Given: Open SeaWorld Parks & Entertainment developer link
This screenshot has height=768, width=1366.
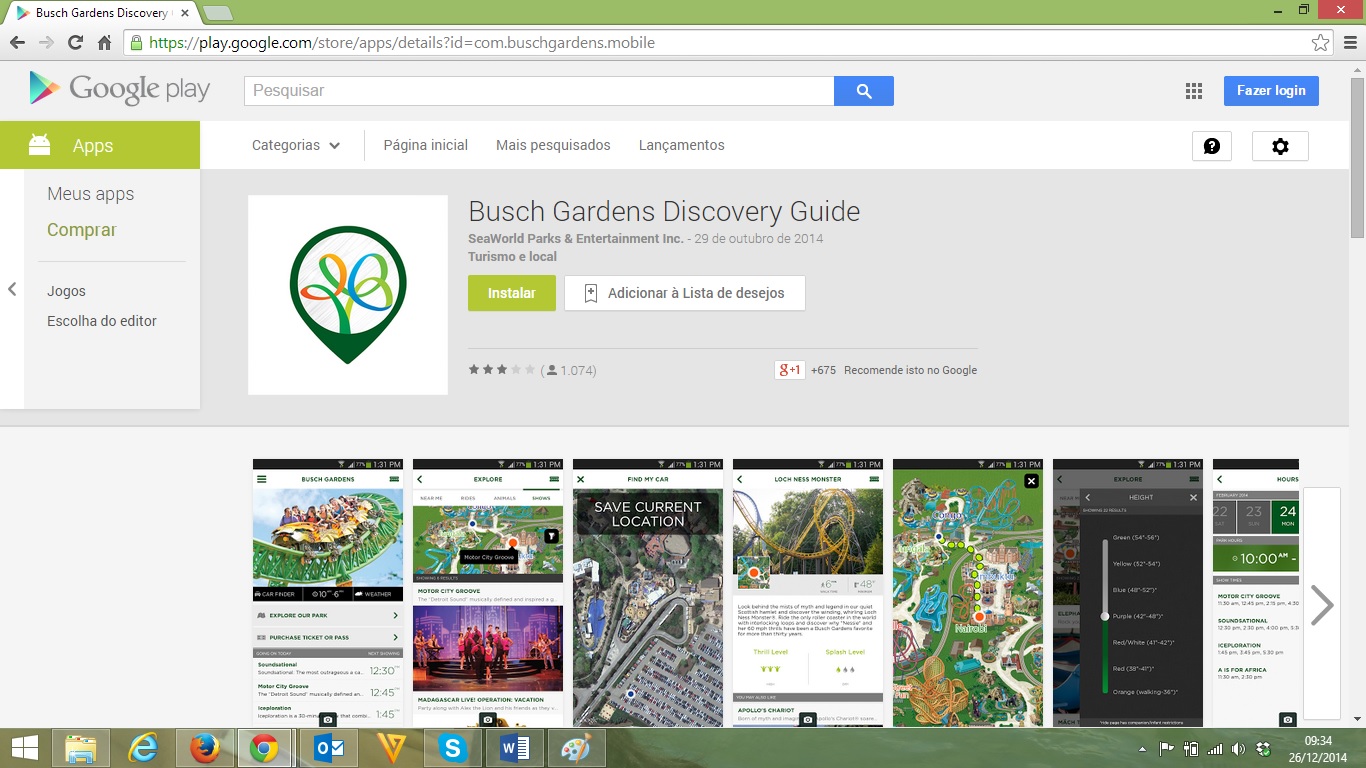Looking at the screenshot, I should point(575,239).
